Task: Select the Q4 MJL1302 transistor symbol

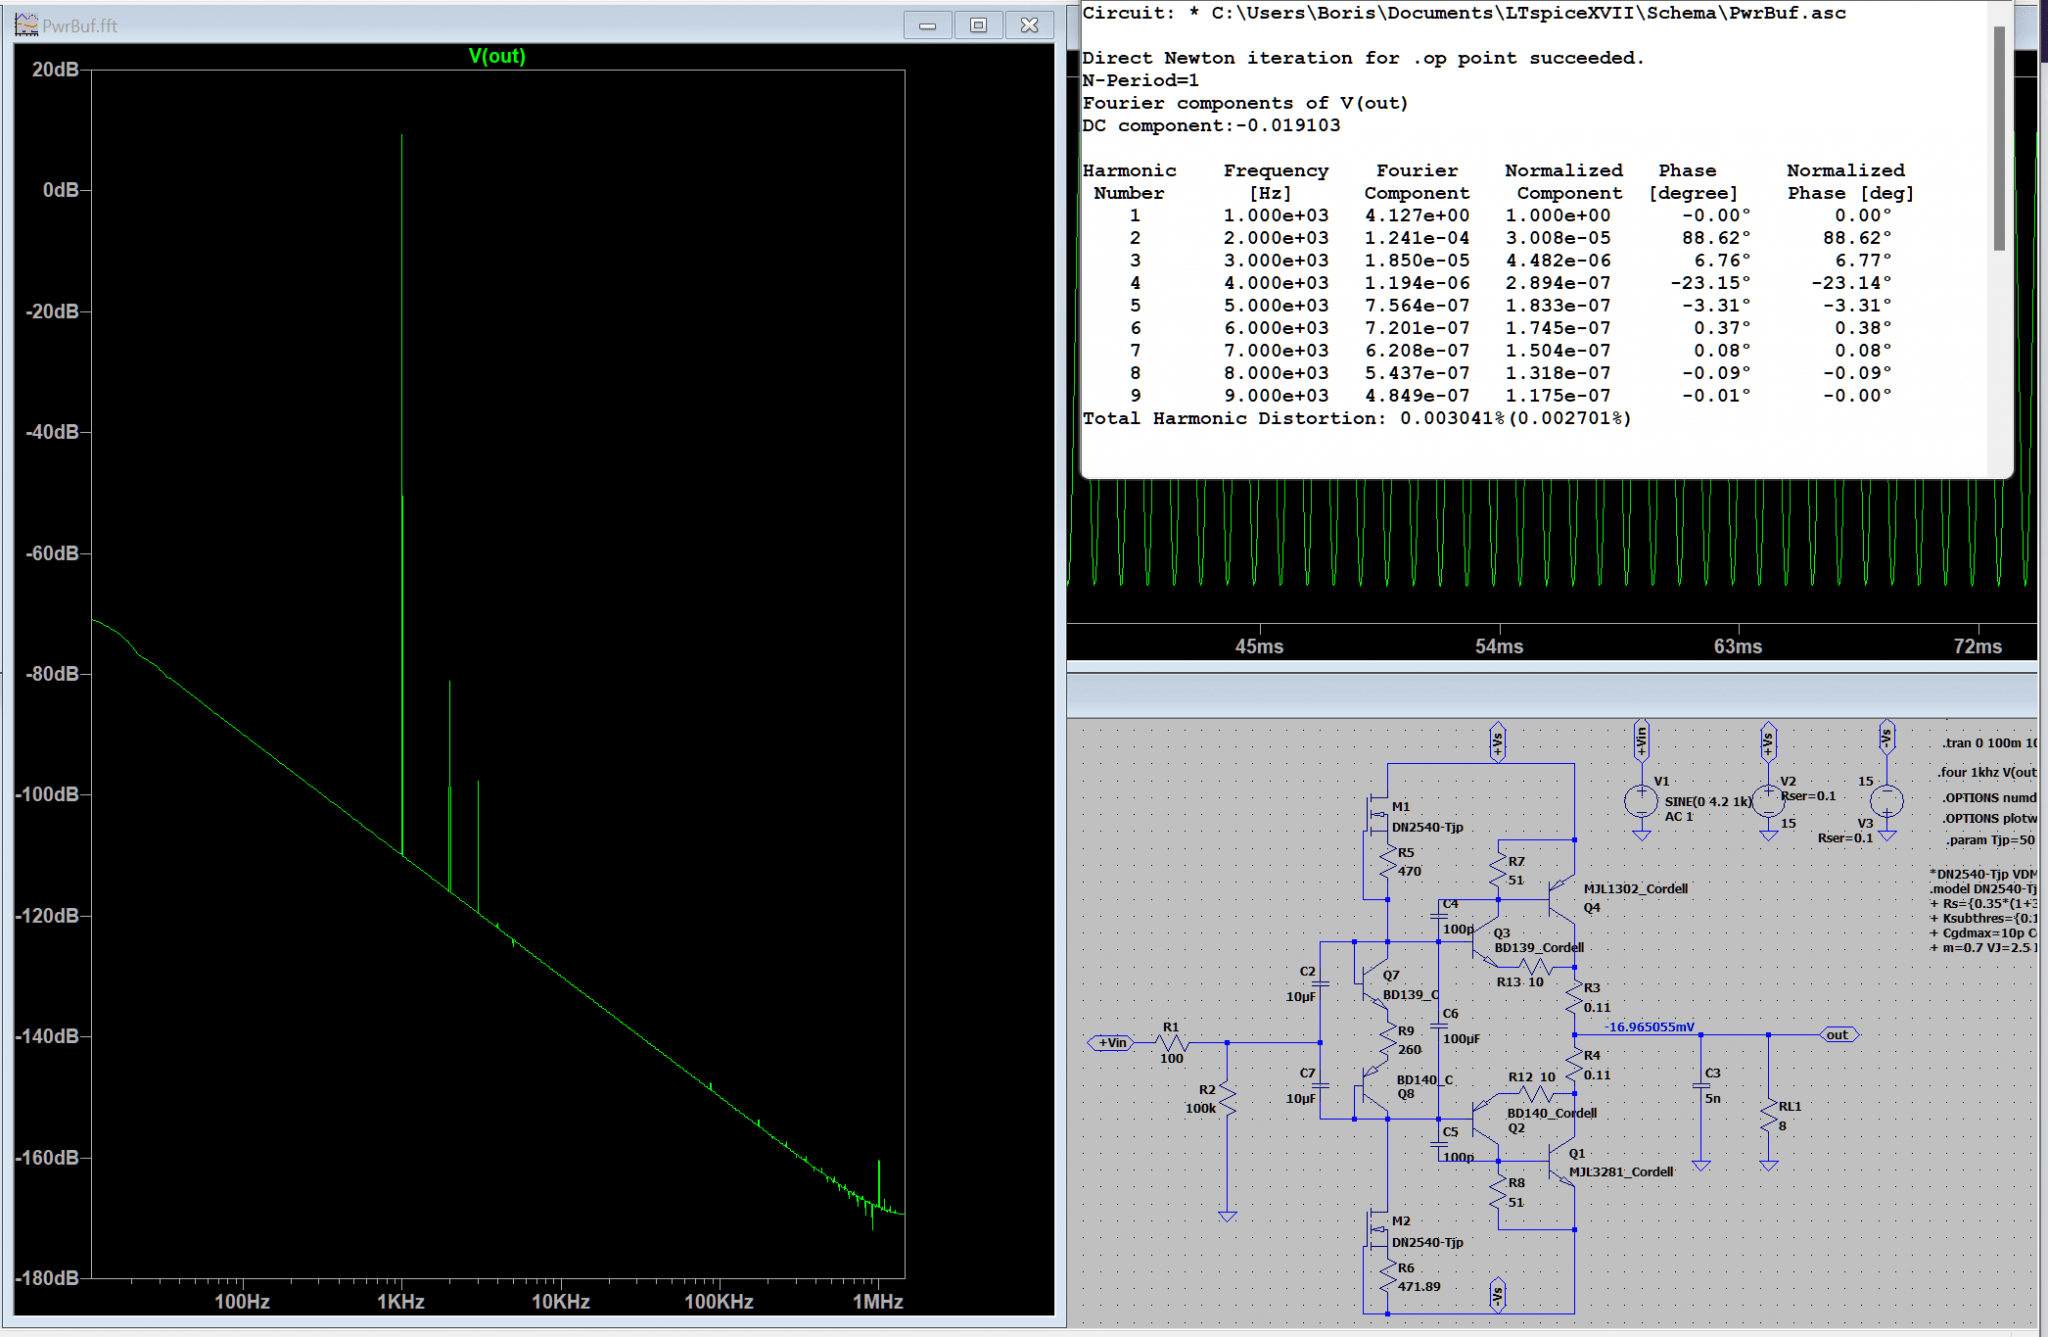Action: (1560, 897)
